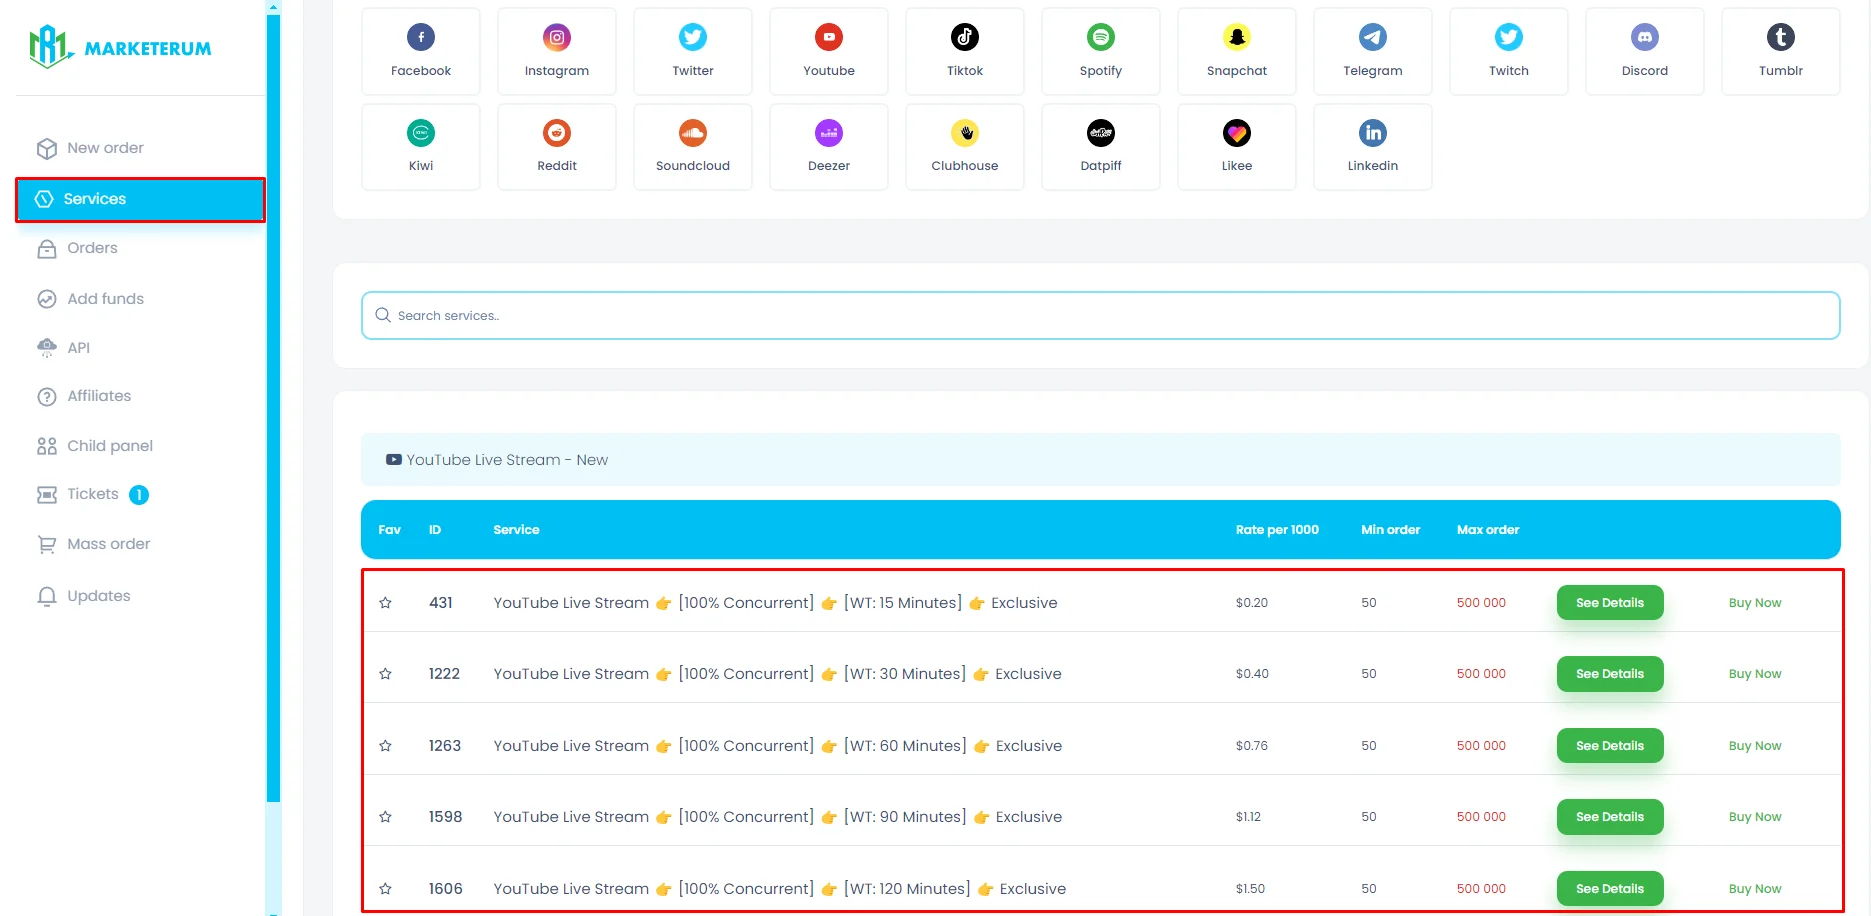Viewport: 1871px width, 916px height.
Task: Click the Search services input field
Action: 1100,316
